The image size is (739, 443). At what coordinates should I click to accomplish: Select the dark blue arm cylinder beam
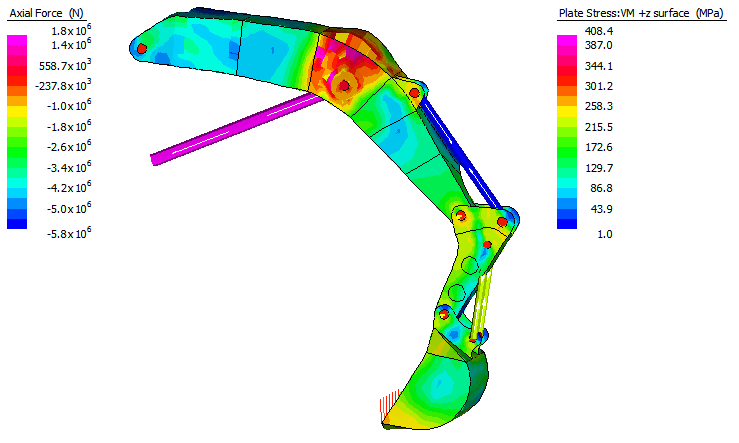coord(460,152)
